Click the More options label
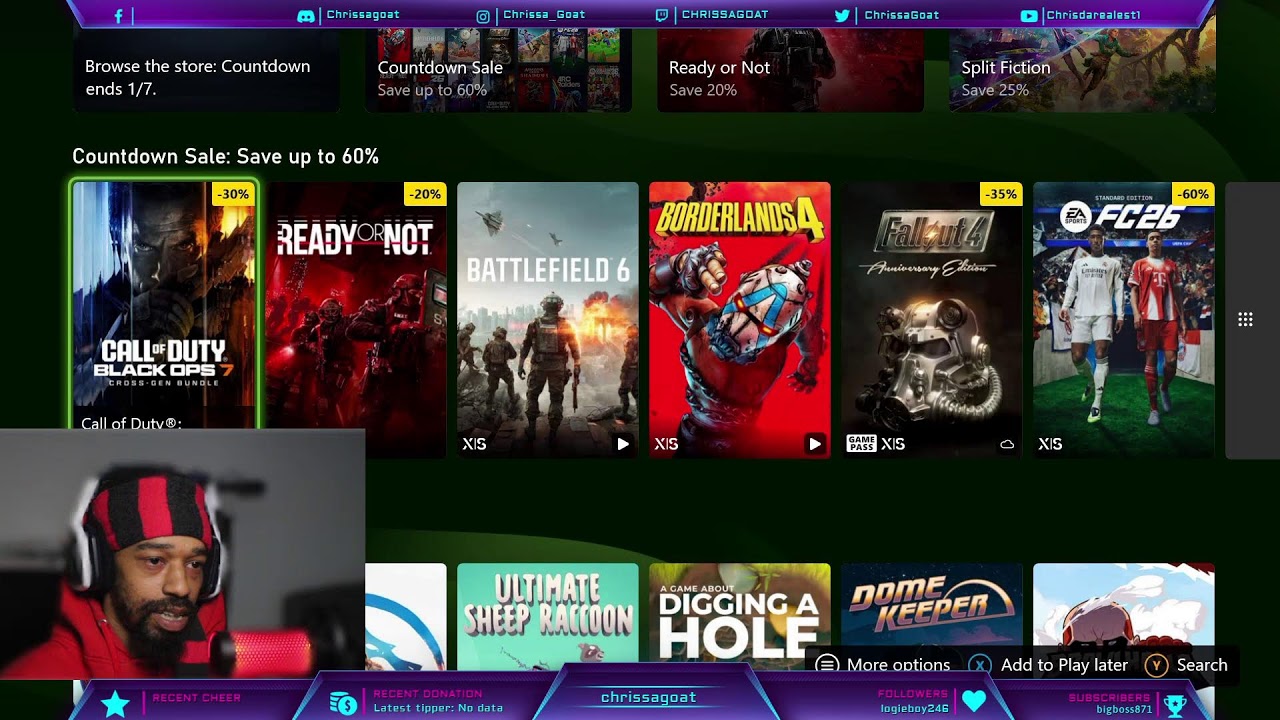1280x720 pixels. (898, 665)
